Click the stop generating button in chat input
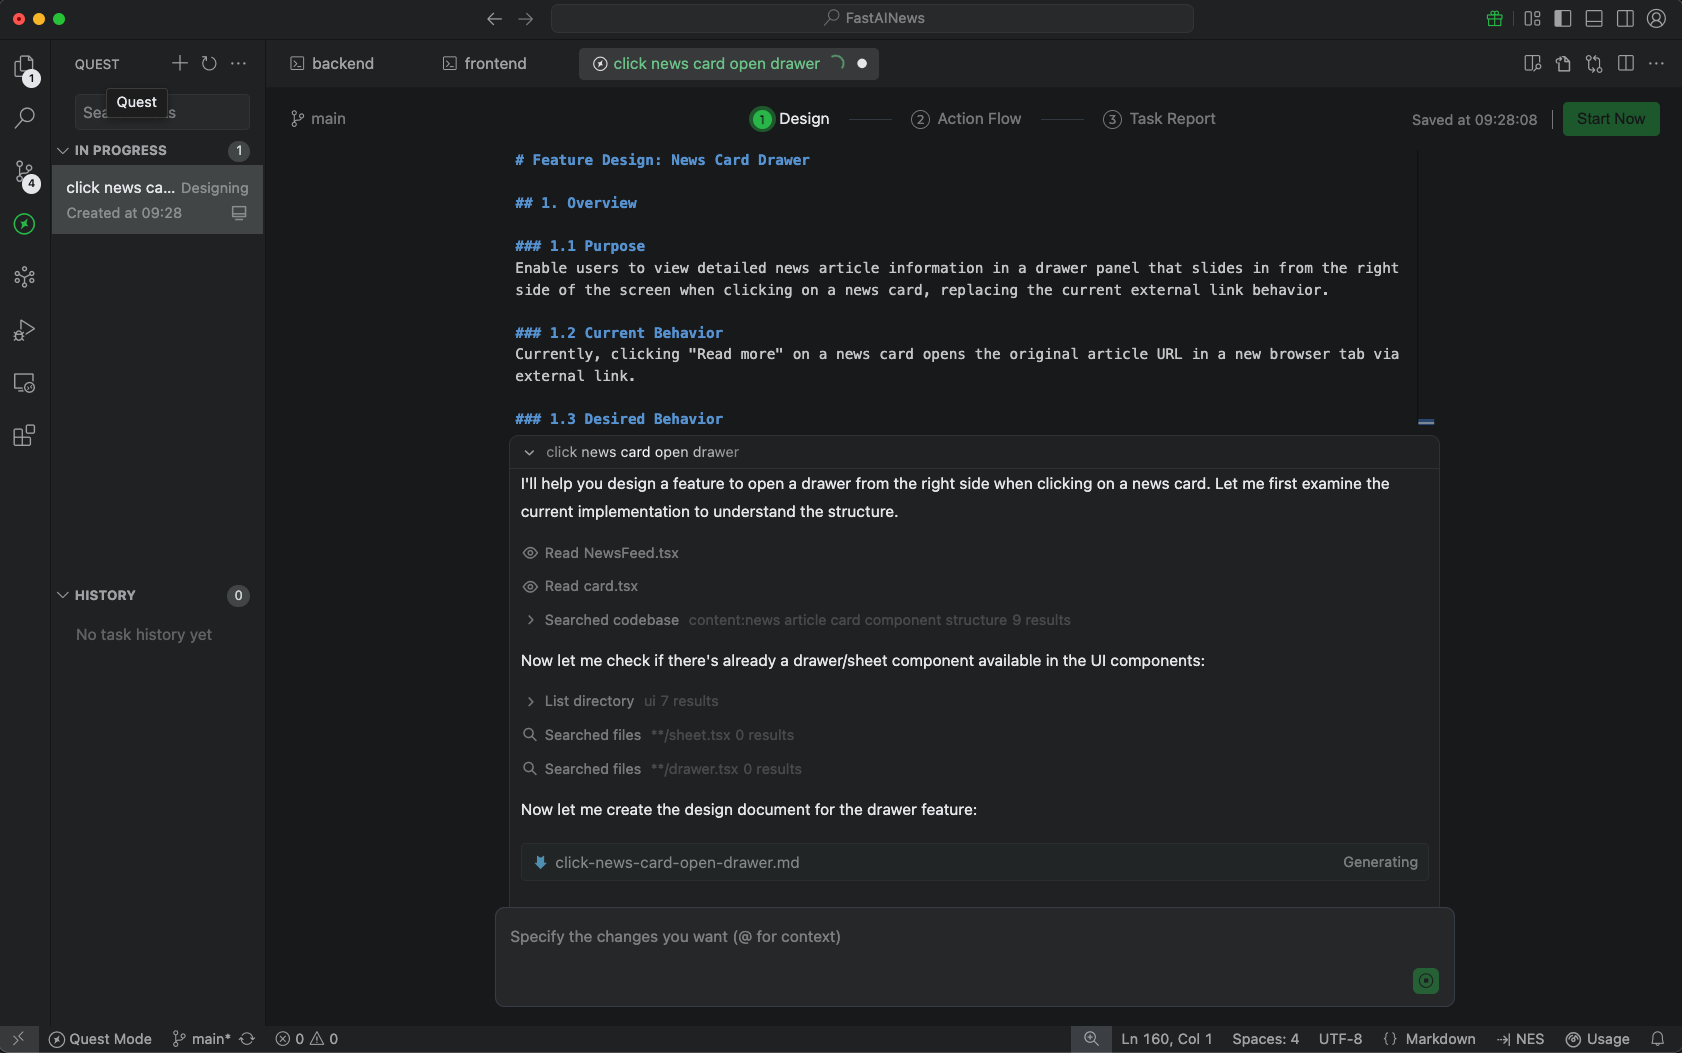This screenshot has height=1053, width=1682. coord(1425,981)
